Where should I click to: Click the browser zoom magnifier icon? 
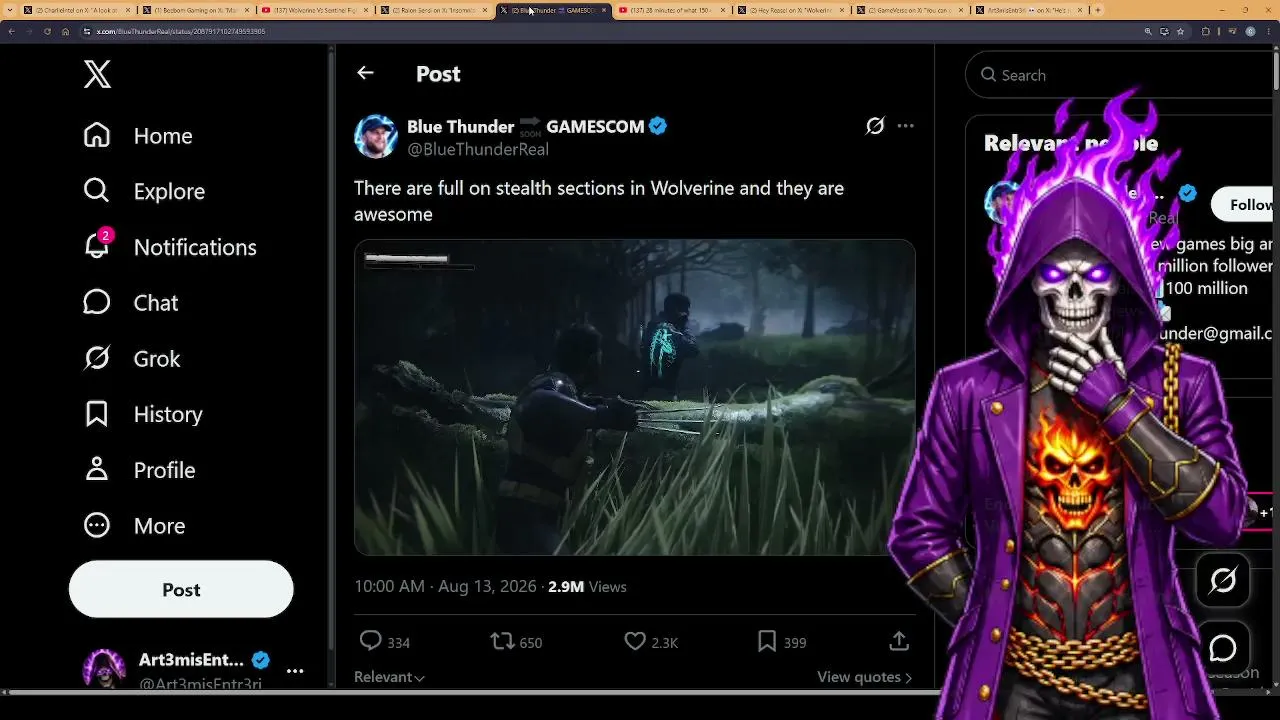[x=1148, y=31]
